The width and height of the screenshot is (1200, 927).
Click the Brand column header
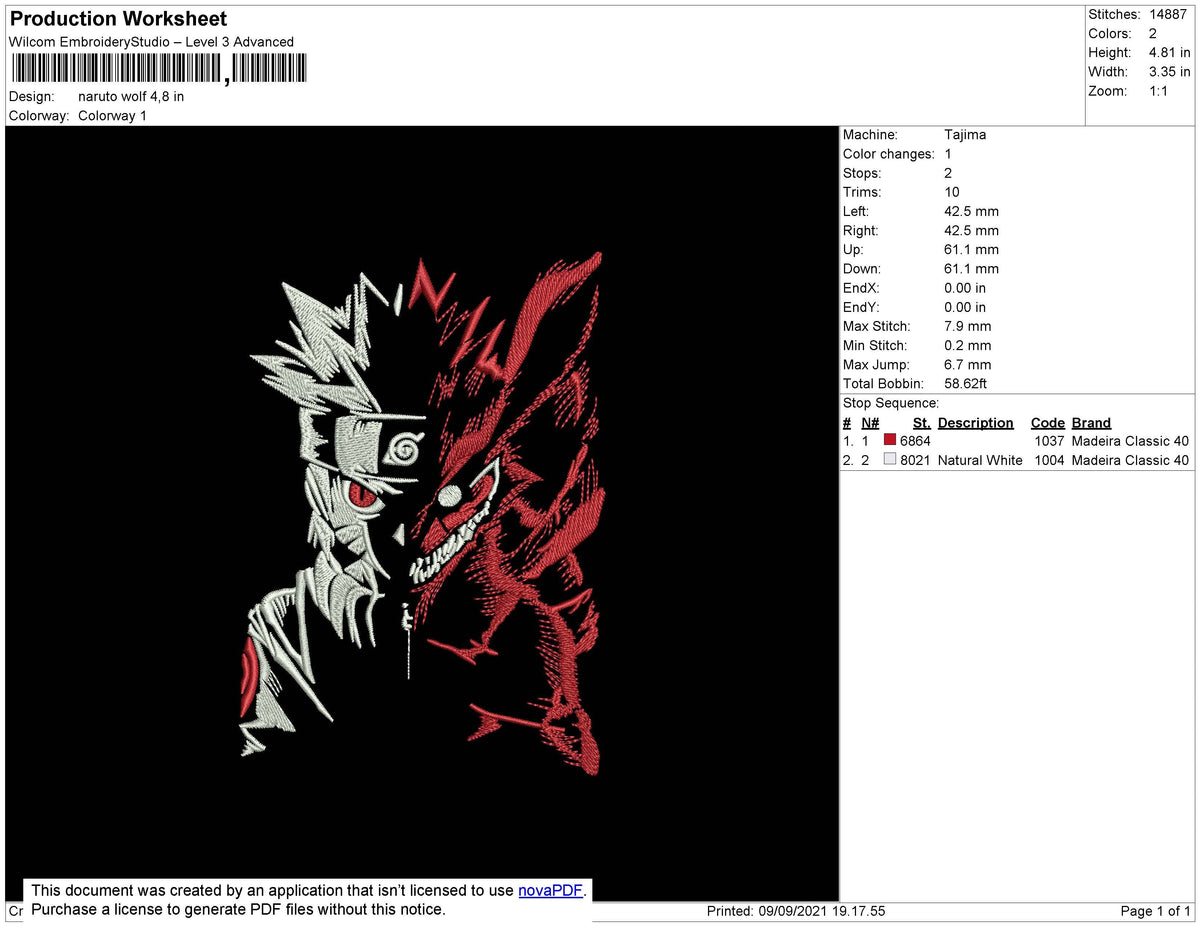1091,422
